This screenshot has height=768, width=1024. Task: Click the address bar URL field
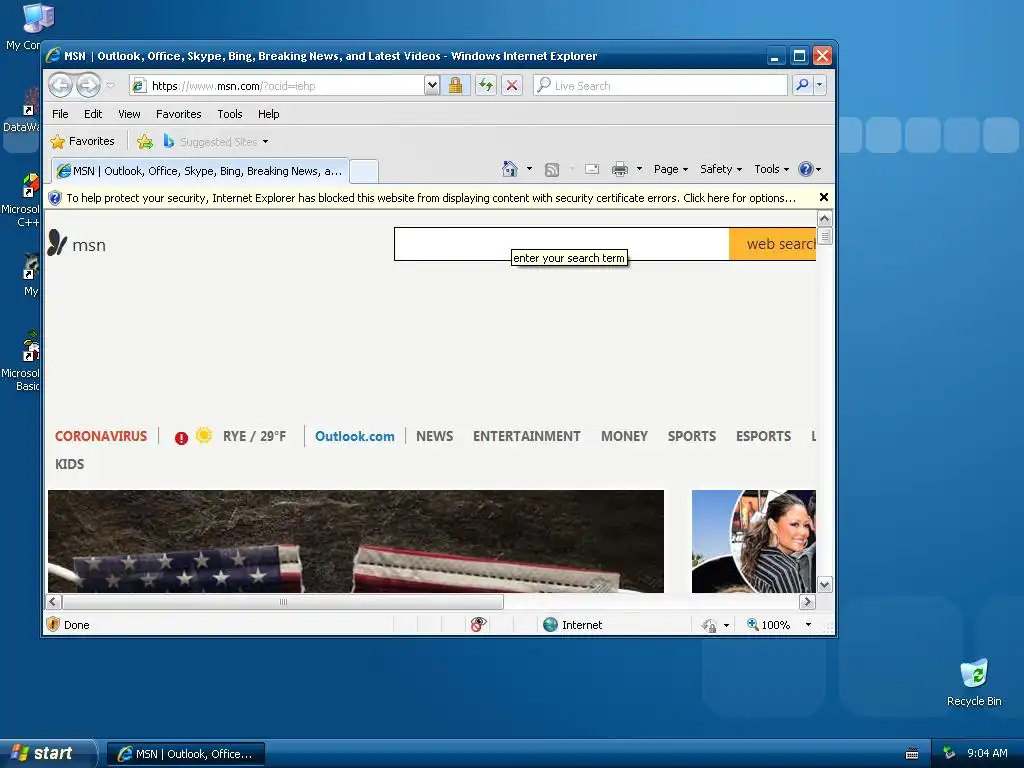click(277, 86)
